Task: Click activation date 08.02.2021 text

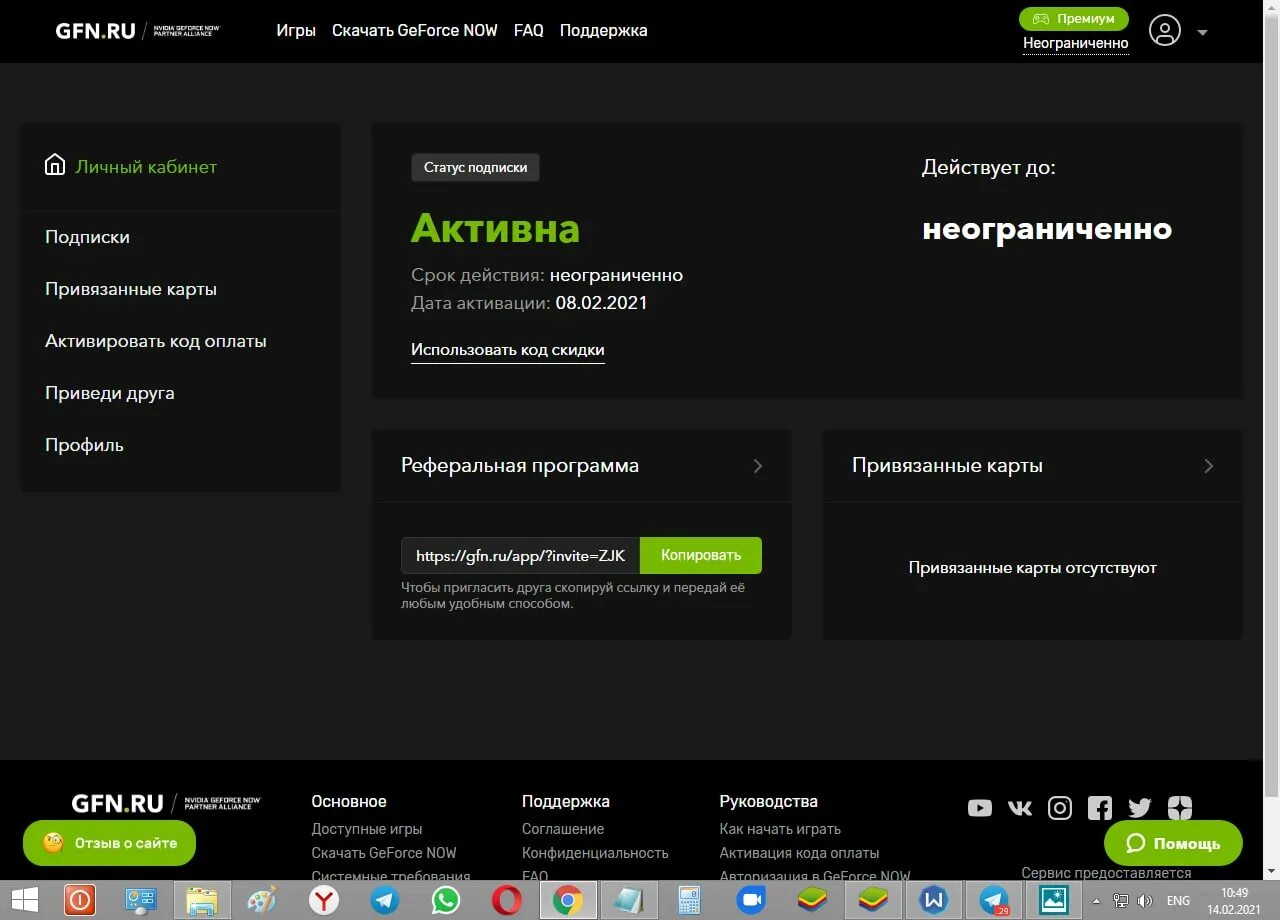Action: pos(602,303)
